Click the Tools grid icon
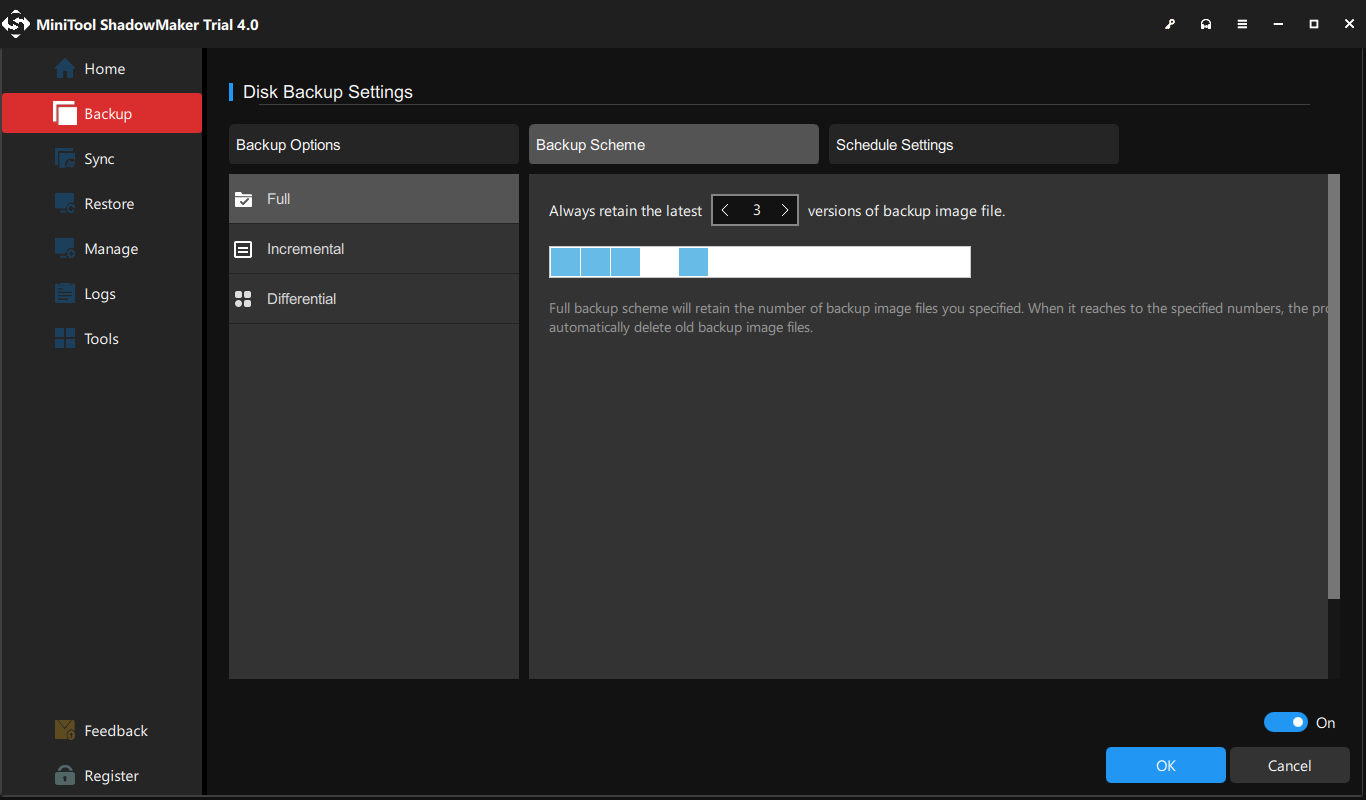 click(x=65, y=339)
